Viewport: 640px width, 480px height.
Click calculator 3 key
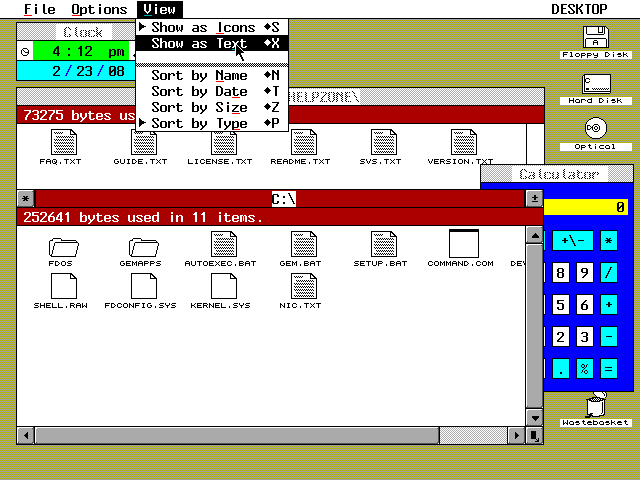tap(584, 337)
